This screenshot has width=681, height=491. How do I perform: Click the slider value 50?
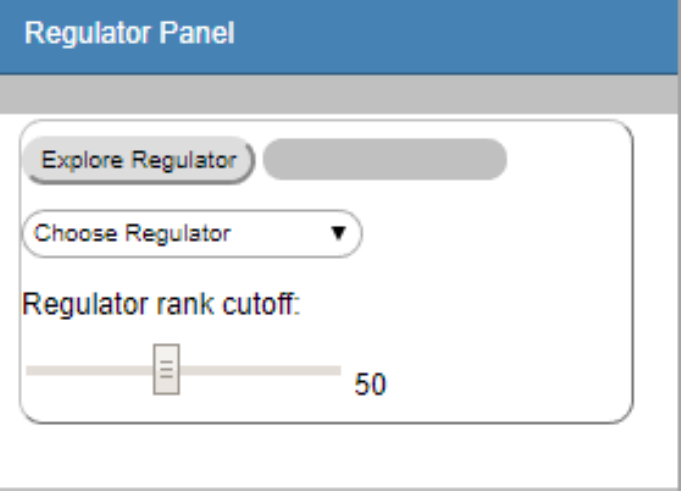click(370, 384)
